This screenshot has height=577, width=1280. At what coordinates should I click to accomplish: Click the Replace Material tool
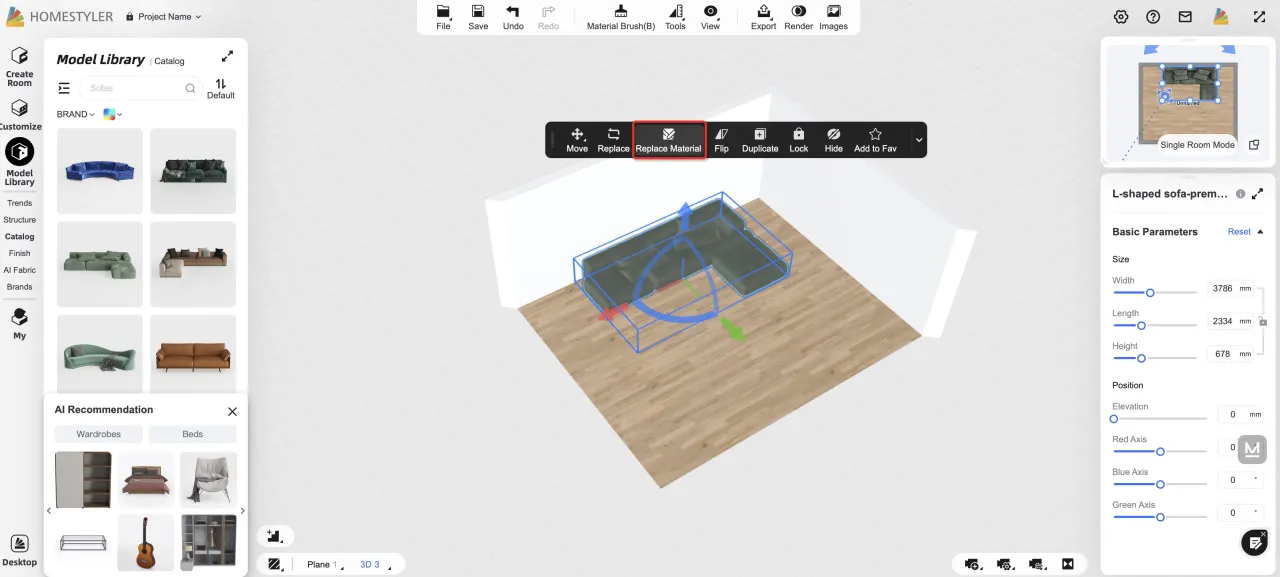click(669, 140)
